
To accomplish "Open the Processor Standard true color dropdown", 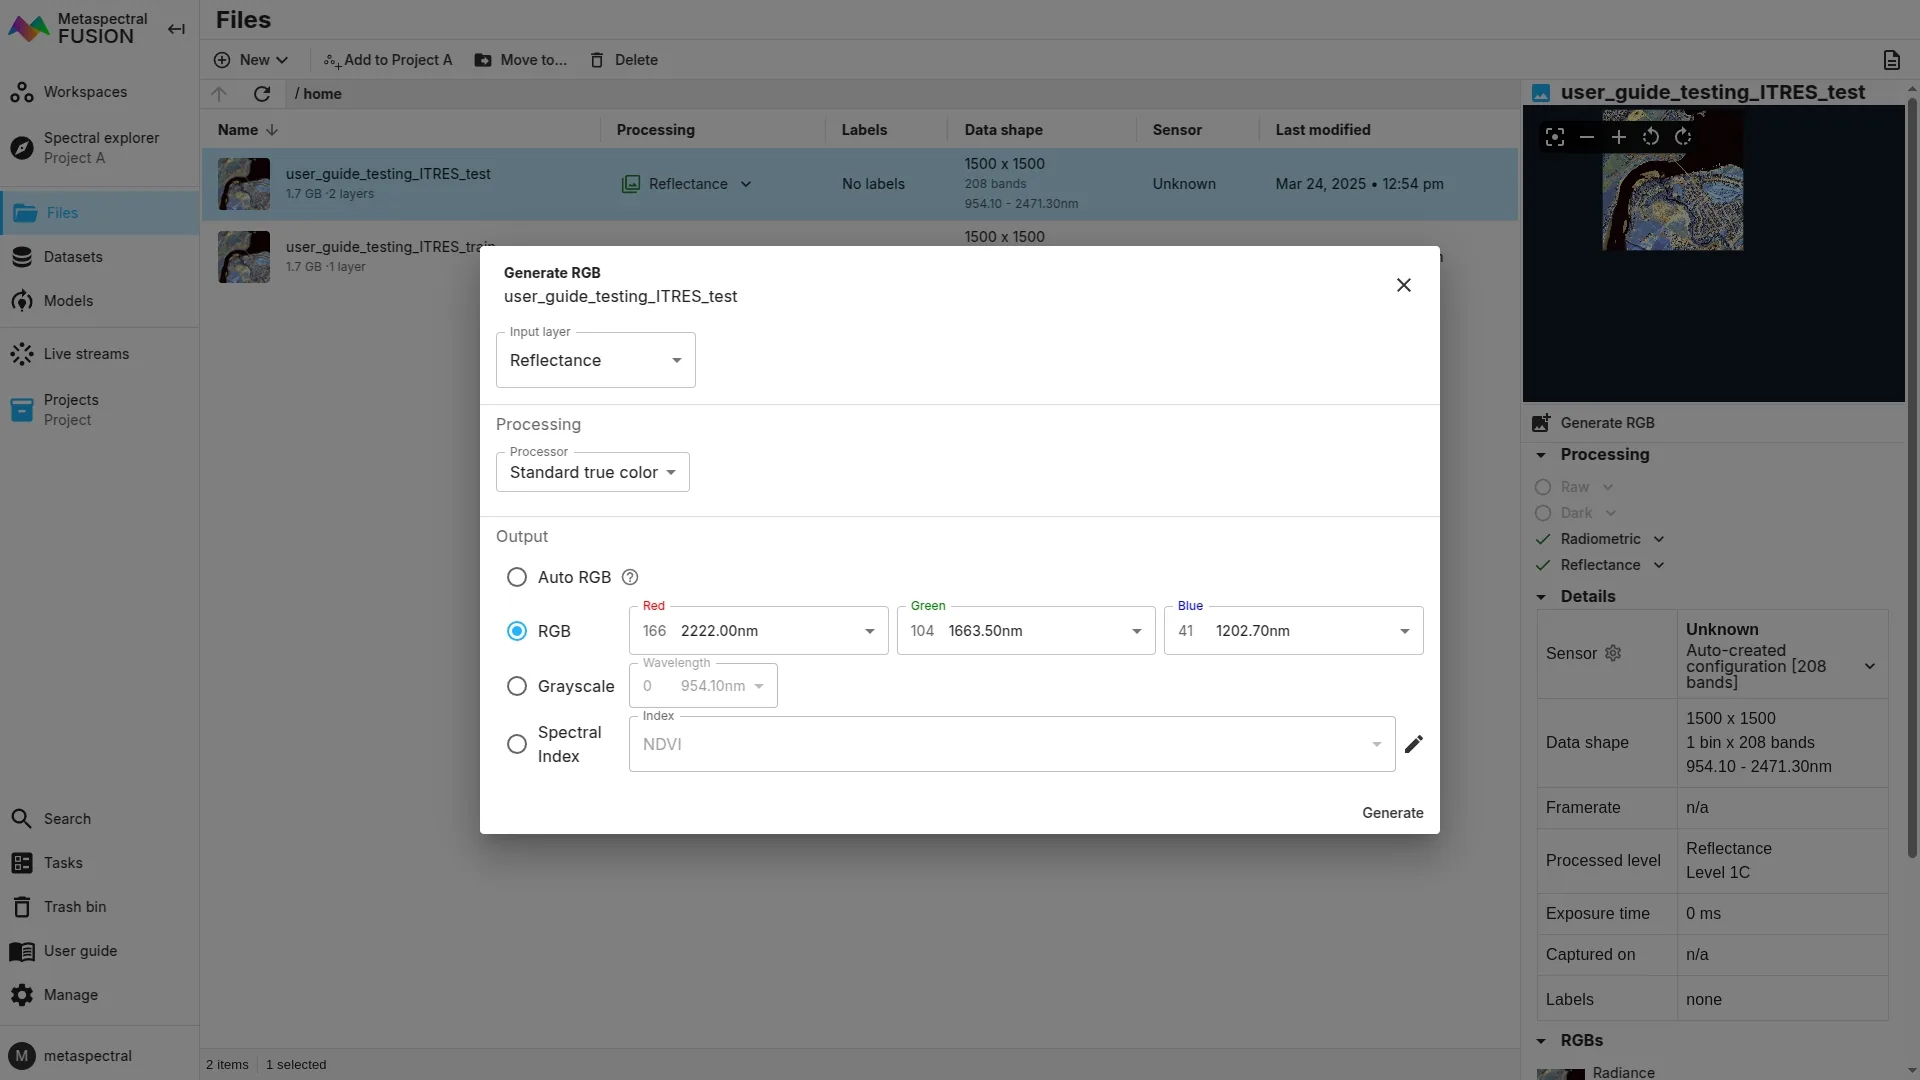I will point(592,472).
